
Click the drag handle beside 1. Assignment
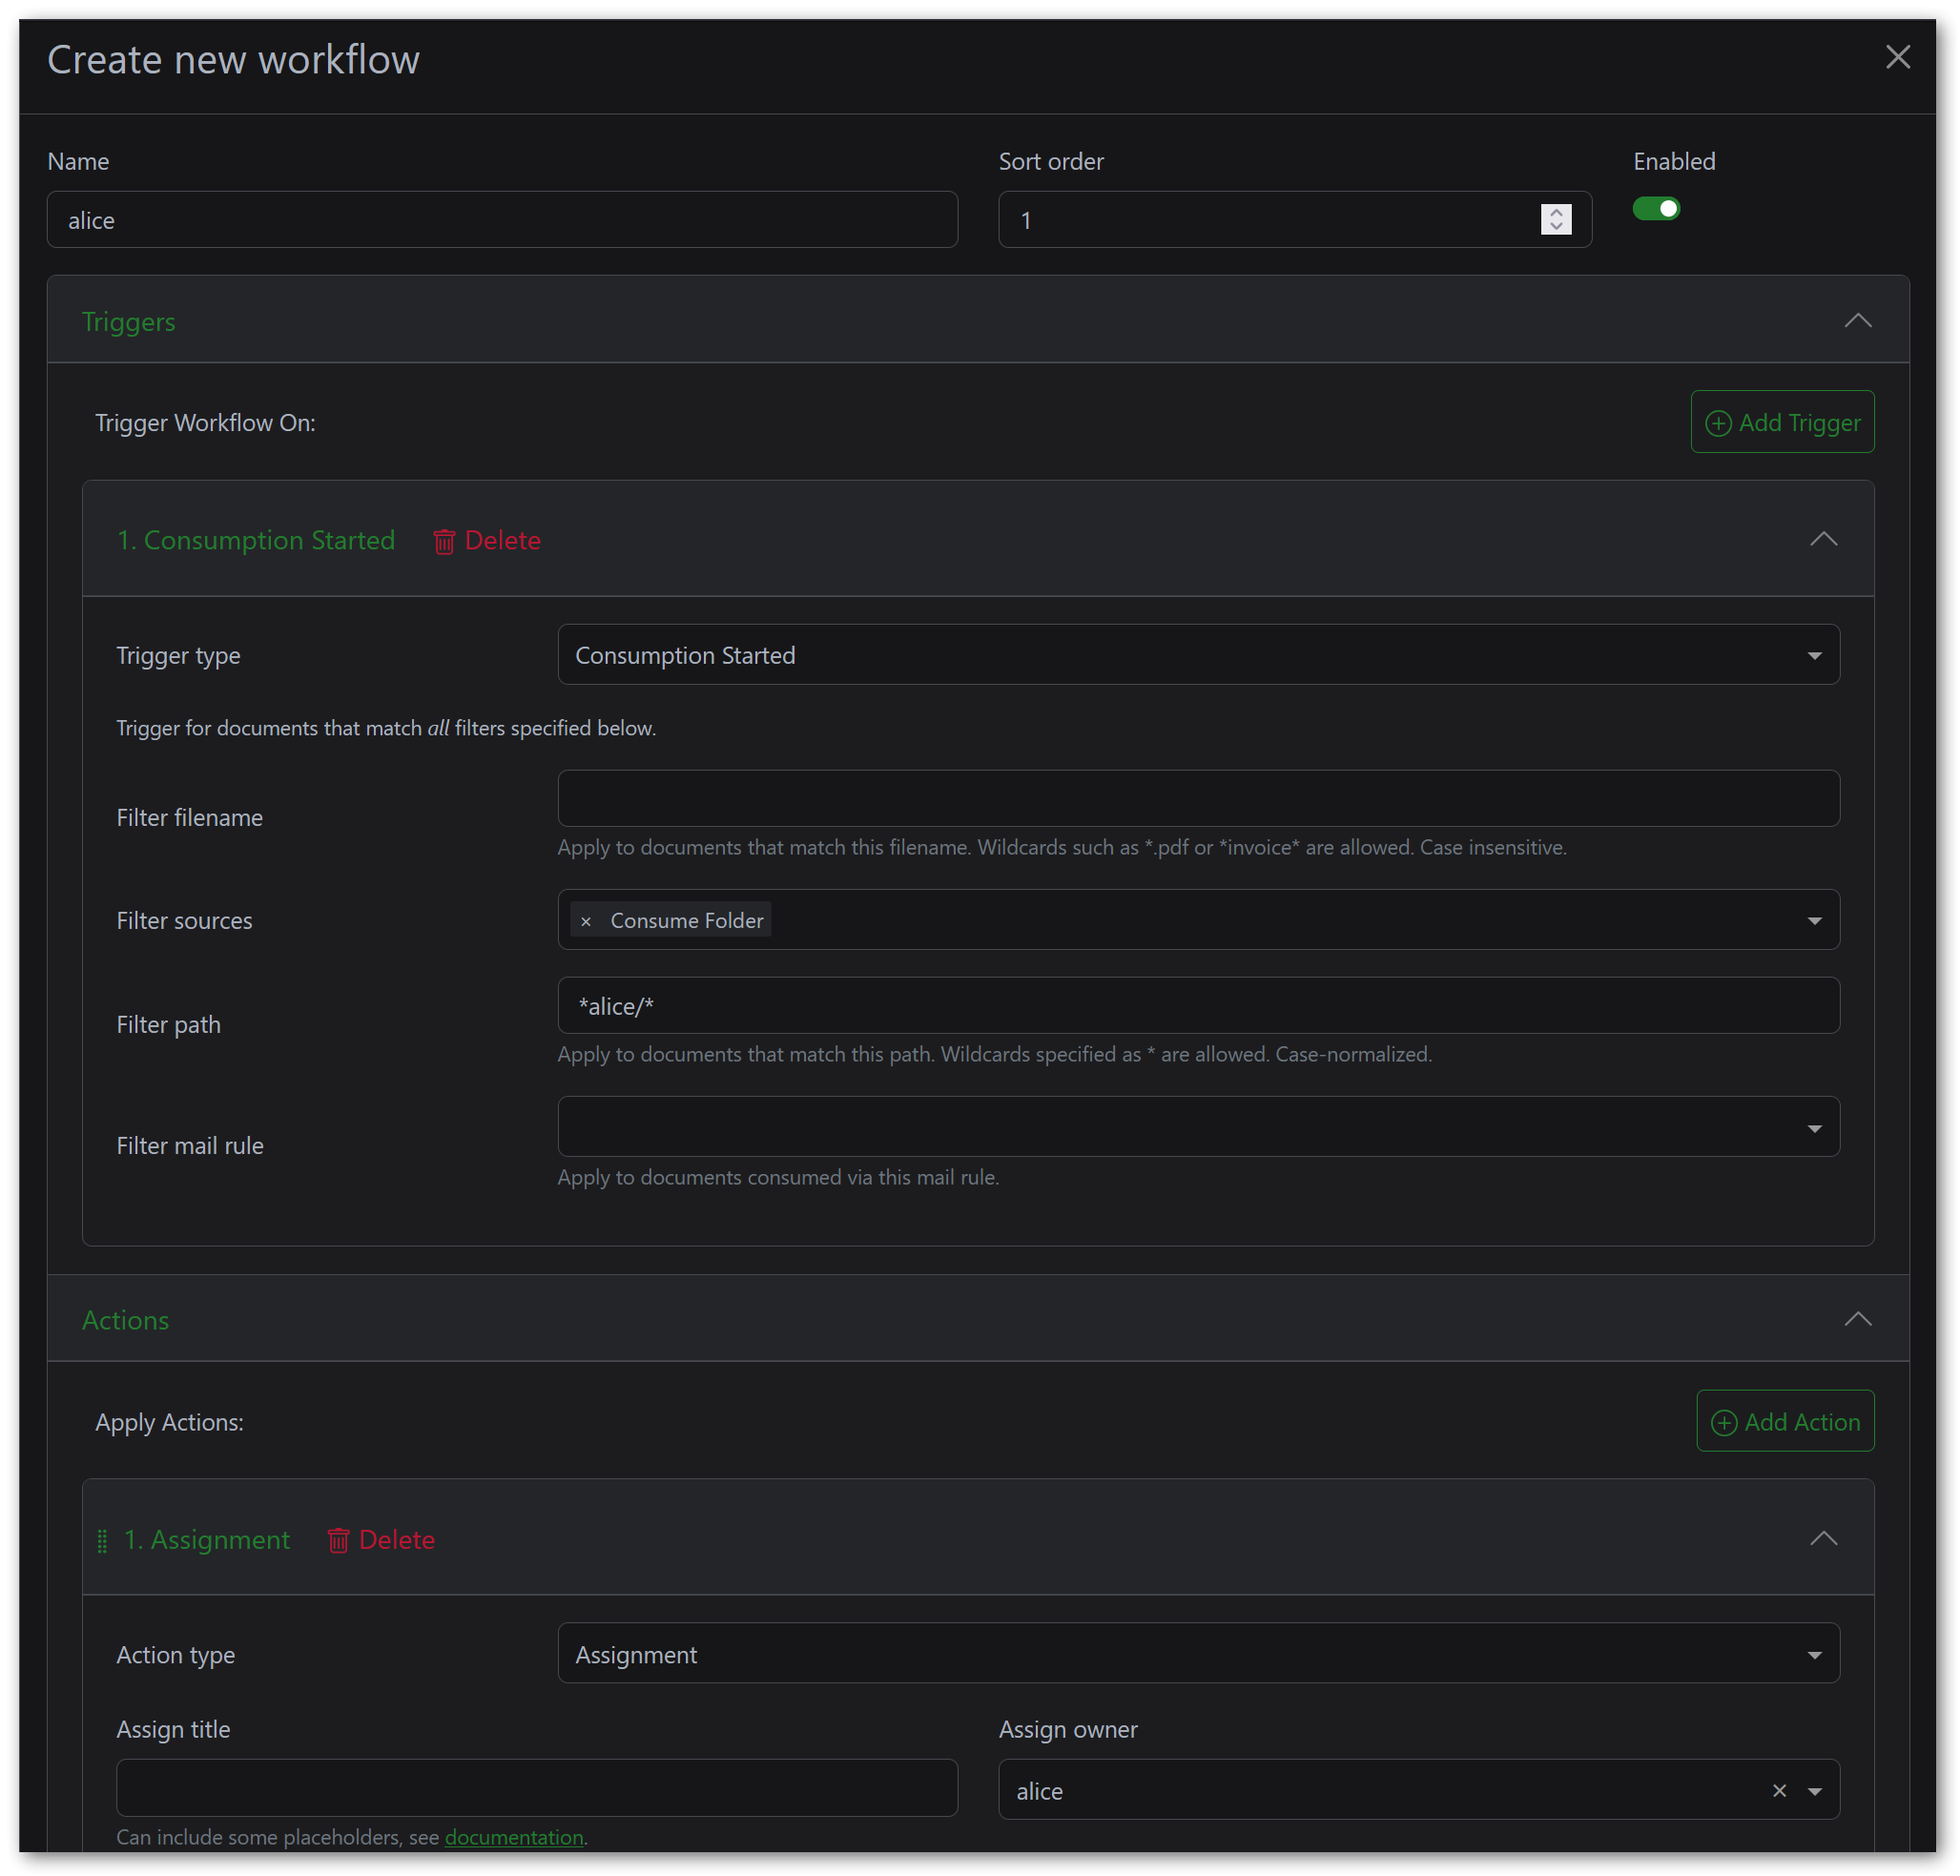pyautogui.click(x=101, y=1540)
